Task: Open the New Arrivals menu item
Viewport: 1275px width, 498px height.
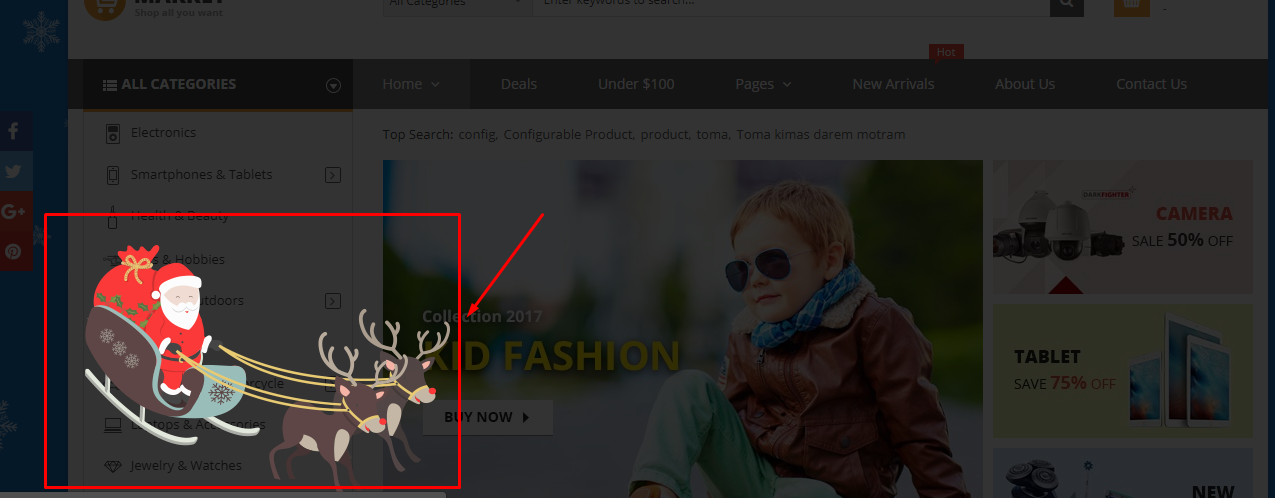Action: (x=893, y=84)
